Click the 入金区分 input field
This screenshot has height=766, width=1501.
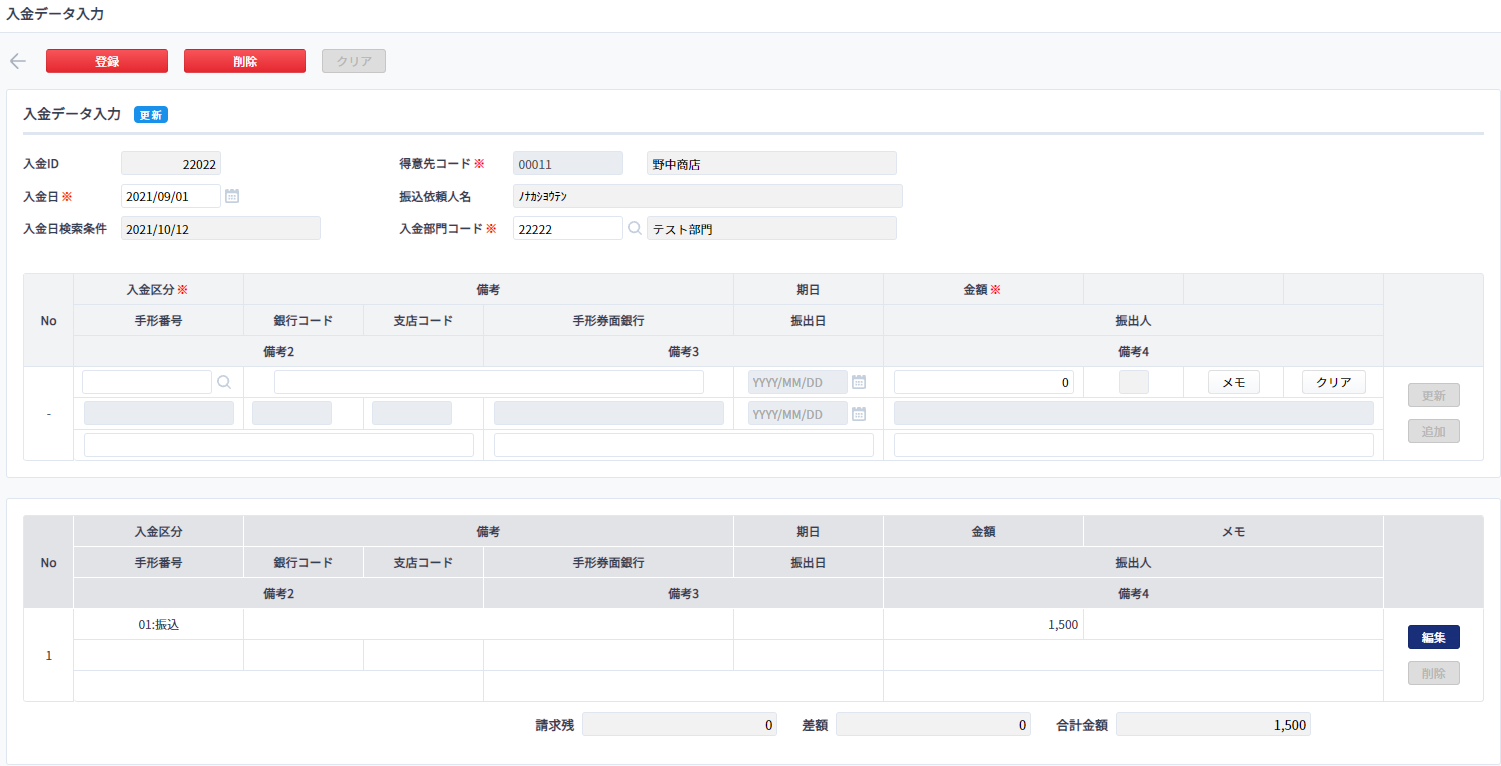coord(147,382)
